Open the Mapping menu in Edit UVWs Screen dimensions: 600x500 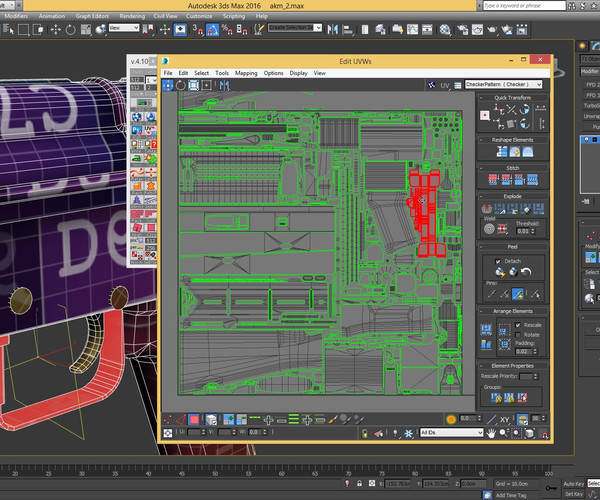click(246, 73)
